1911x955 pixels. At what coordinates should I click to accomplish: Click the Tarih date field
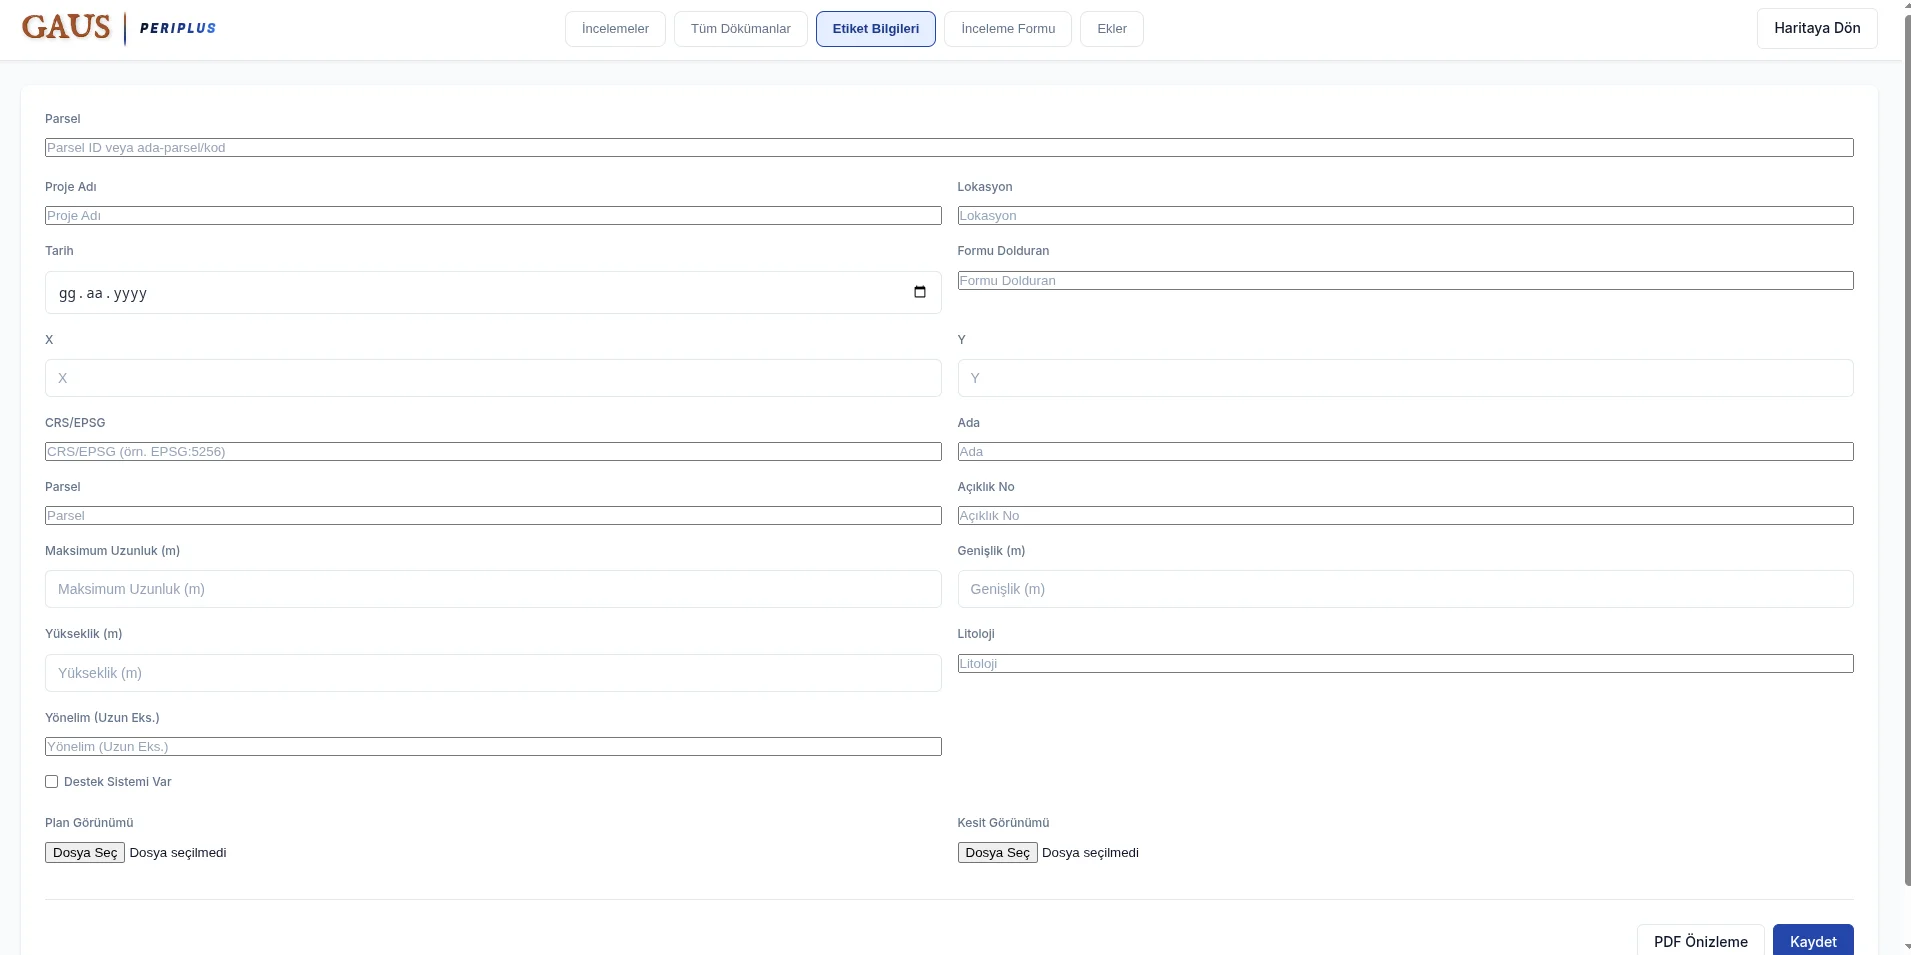493,293
